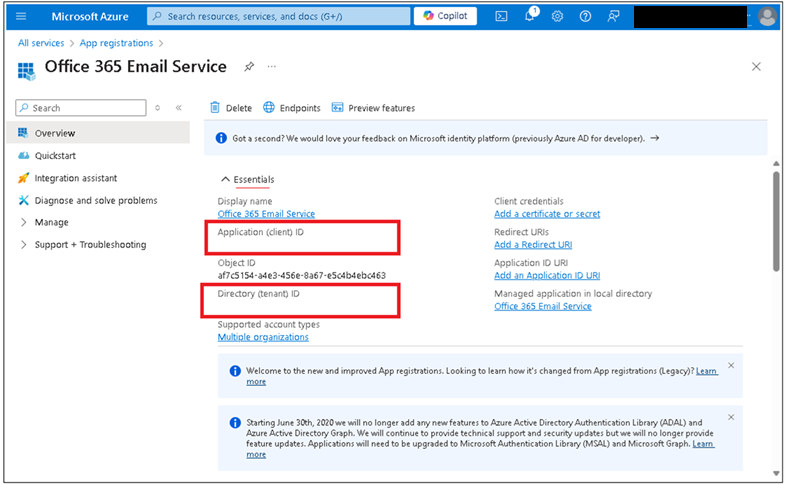Go to App registrations breadcrumb
This screenshot has height=485, width=785.
116,43
